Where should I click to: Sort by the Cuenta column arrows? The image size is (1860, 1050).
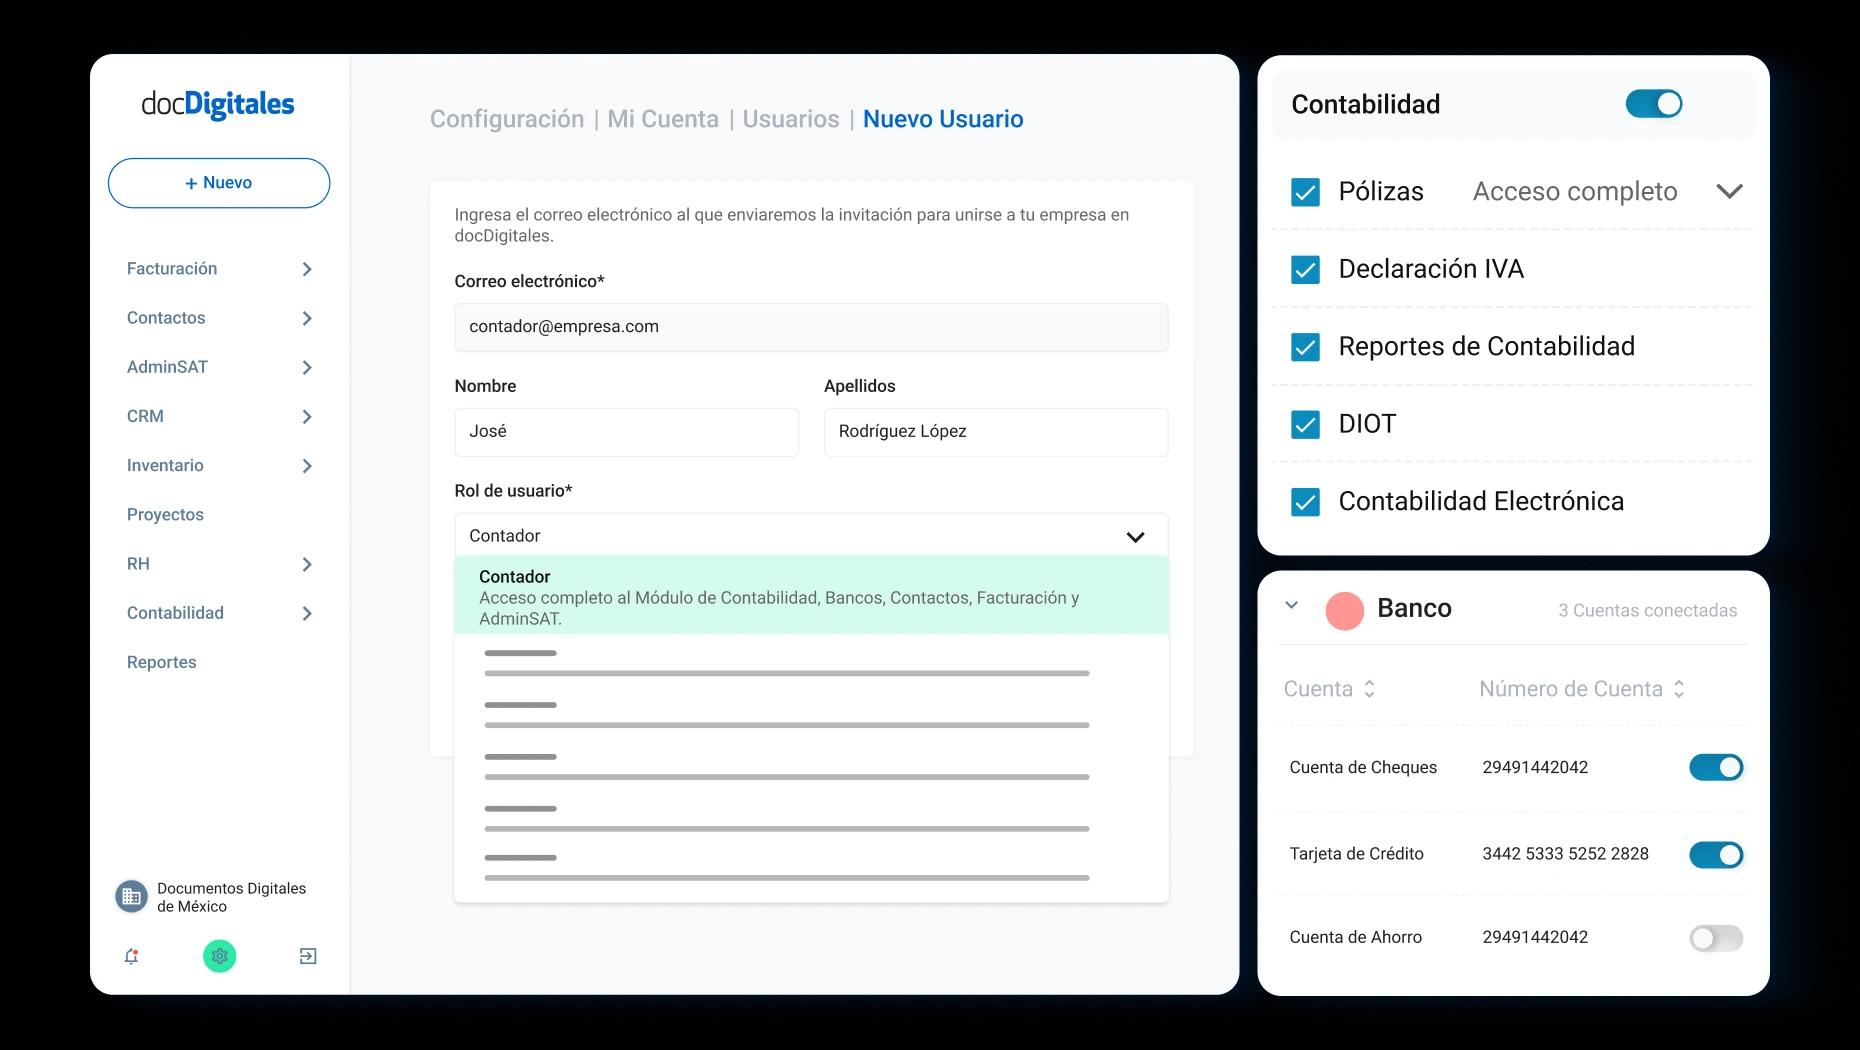(1369, 689)
